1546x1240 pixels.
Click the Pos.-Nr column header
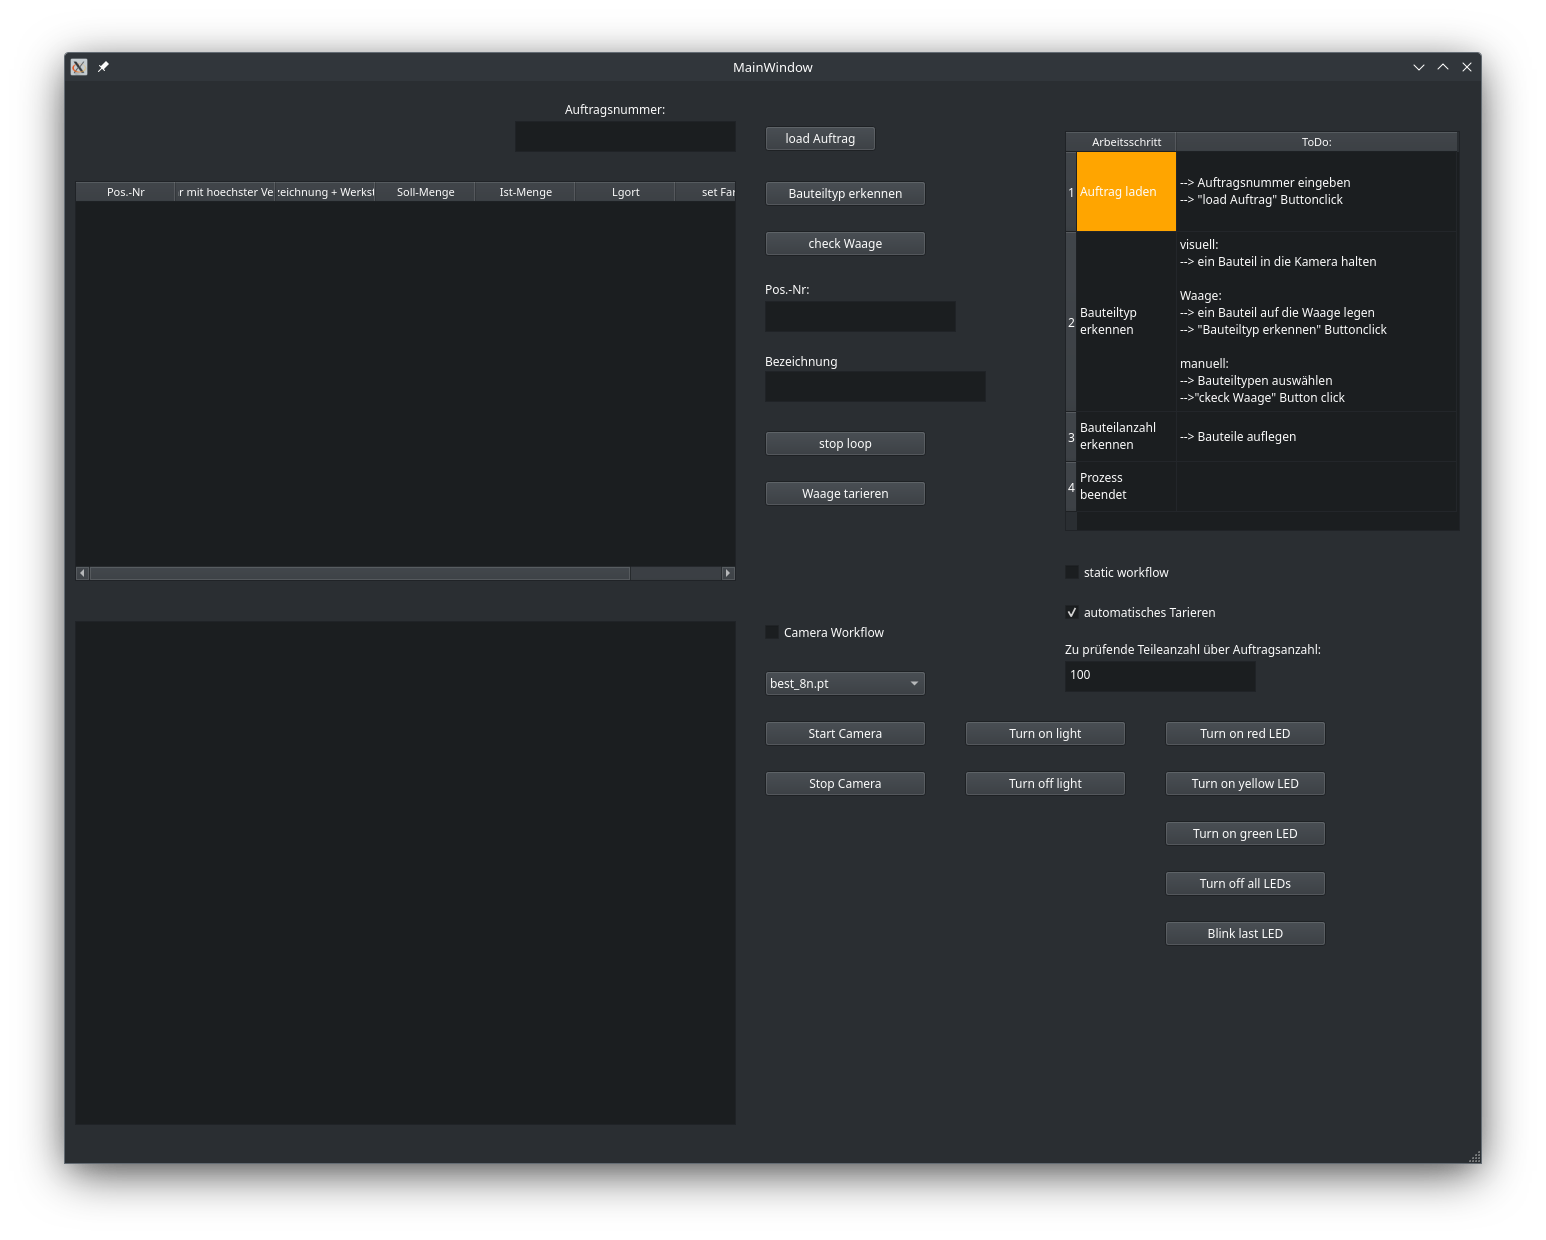pyautogui.click(x=126, y=192)
